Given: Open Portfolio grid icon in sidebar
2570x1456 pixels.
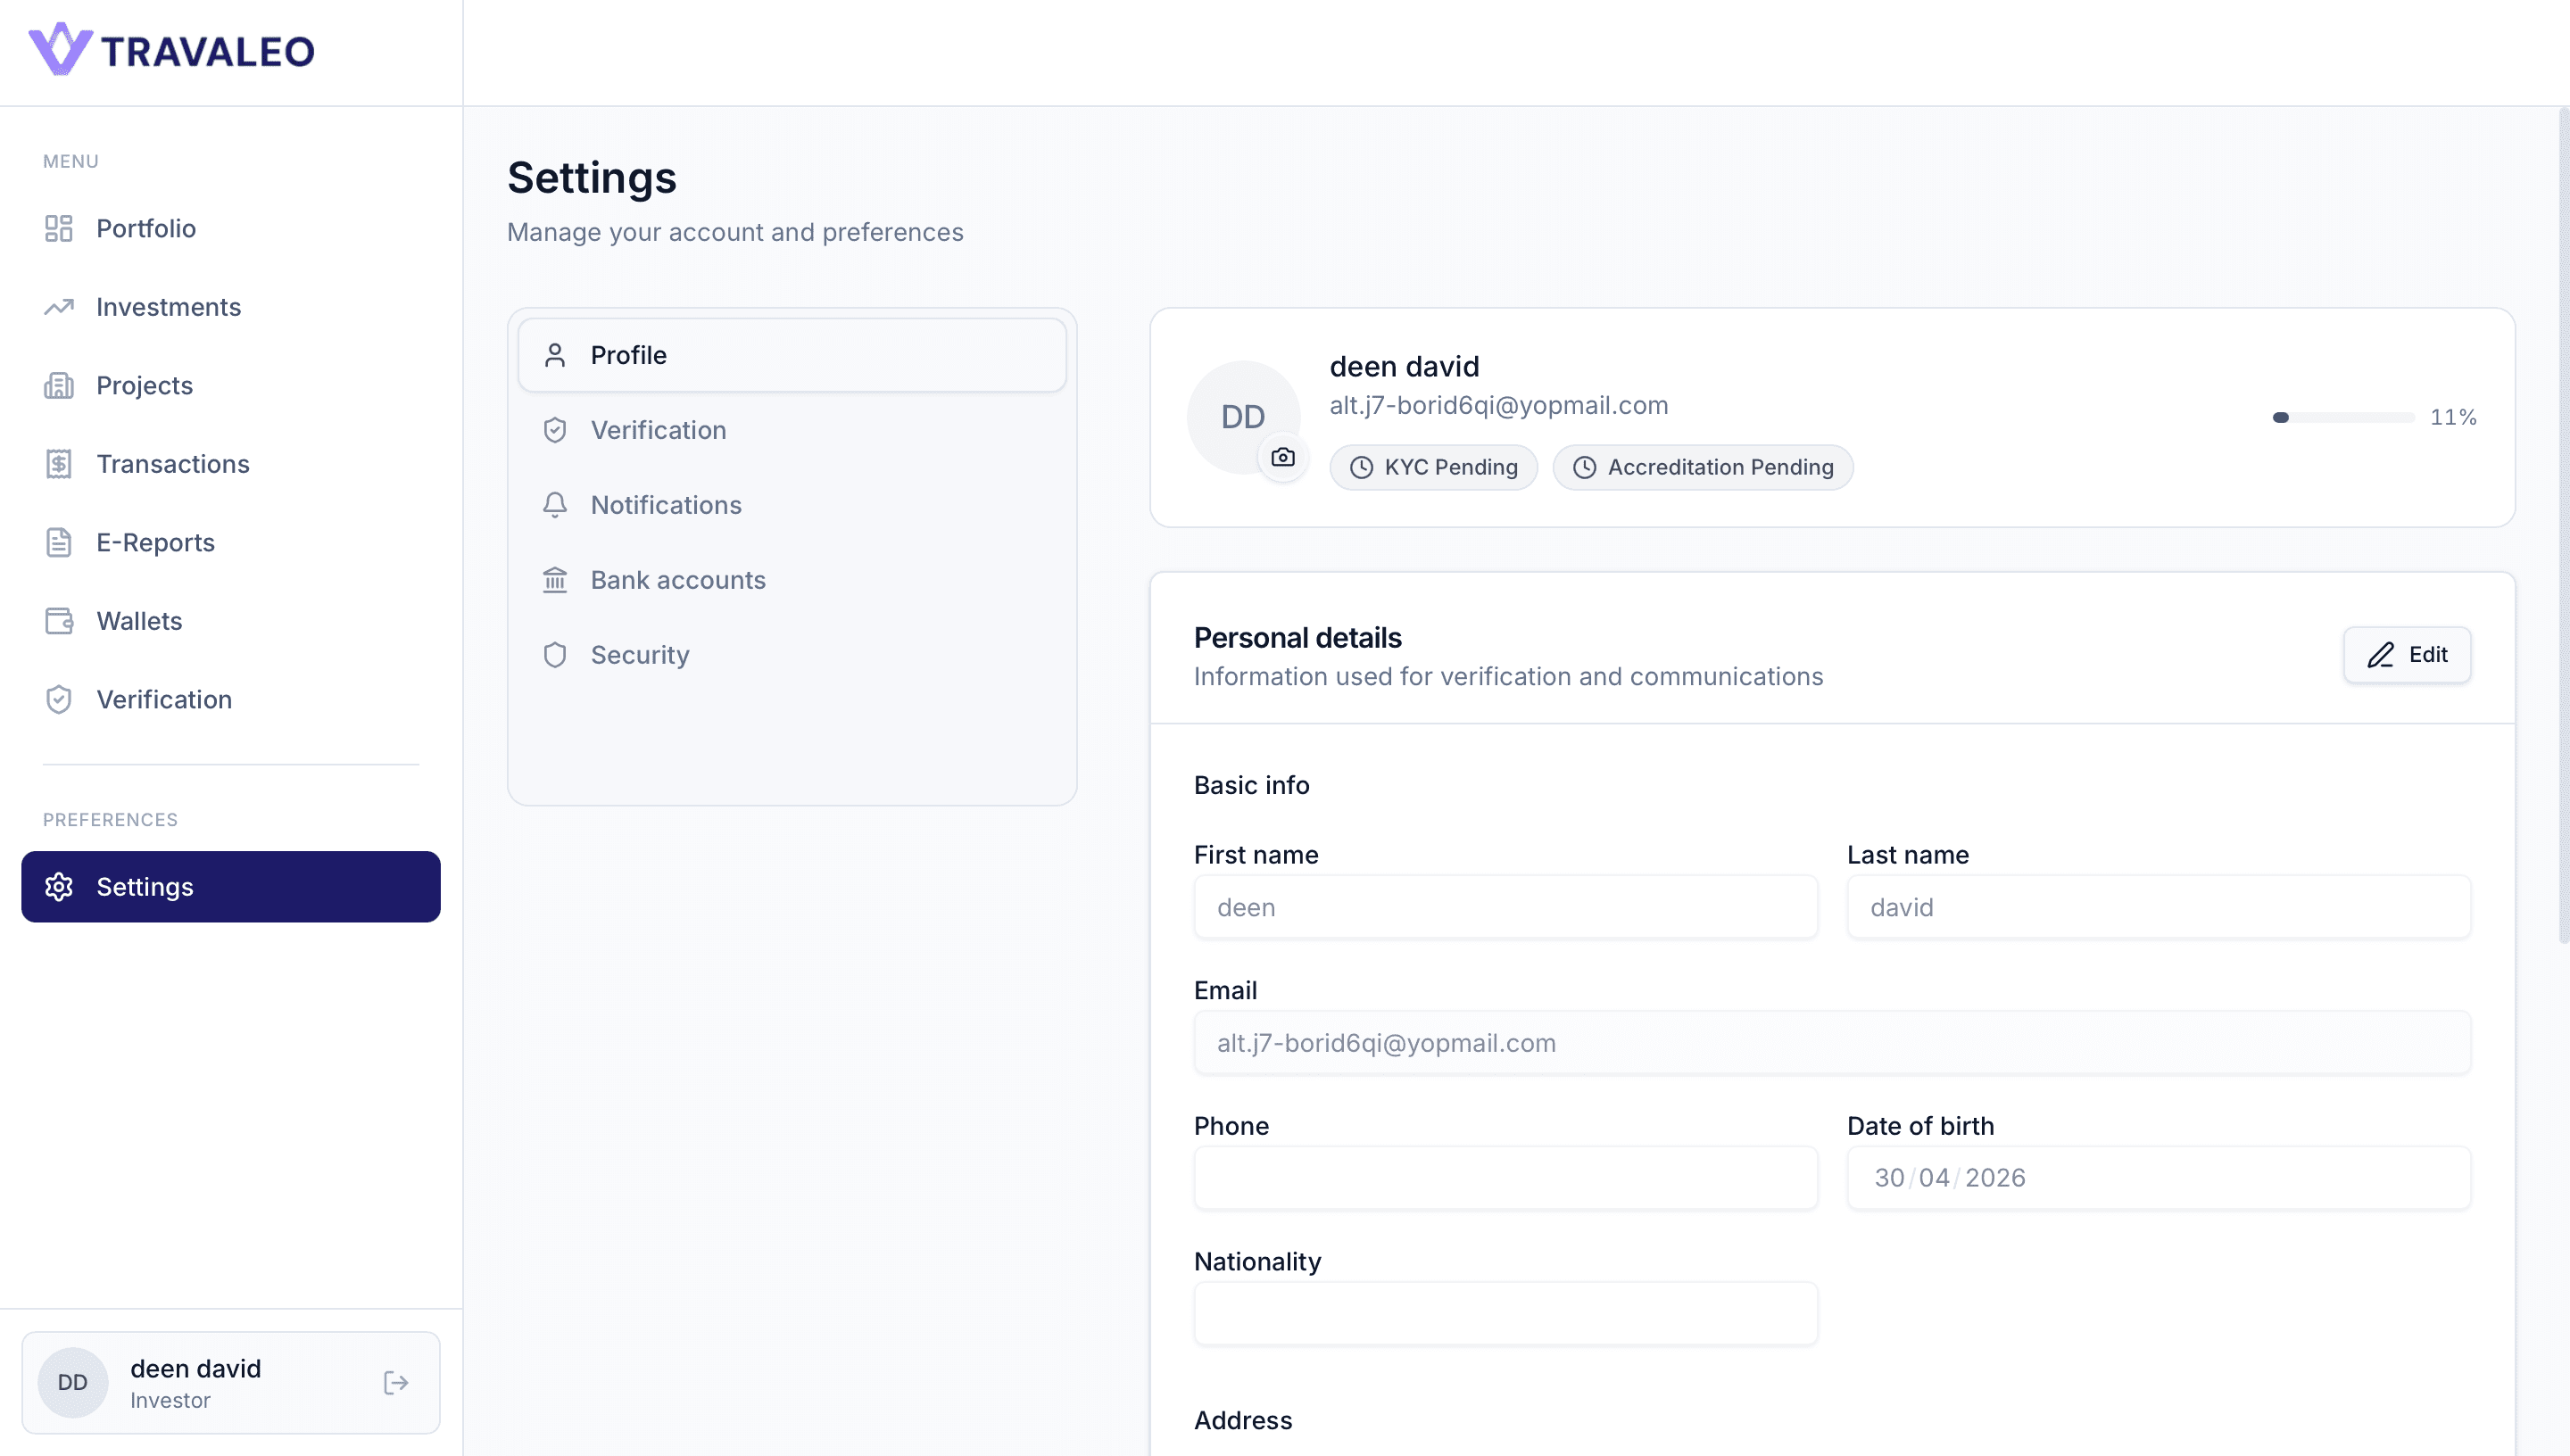Looking at the screenshot, I should (x=59, y=228).
